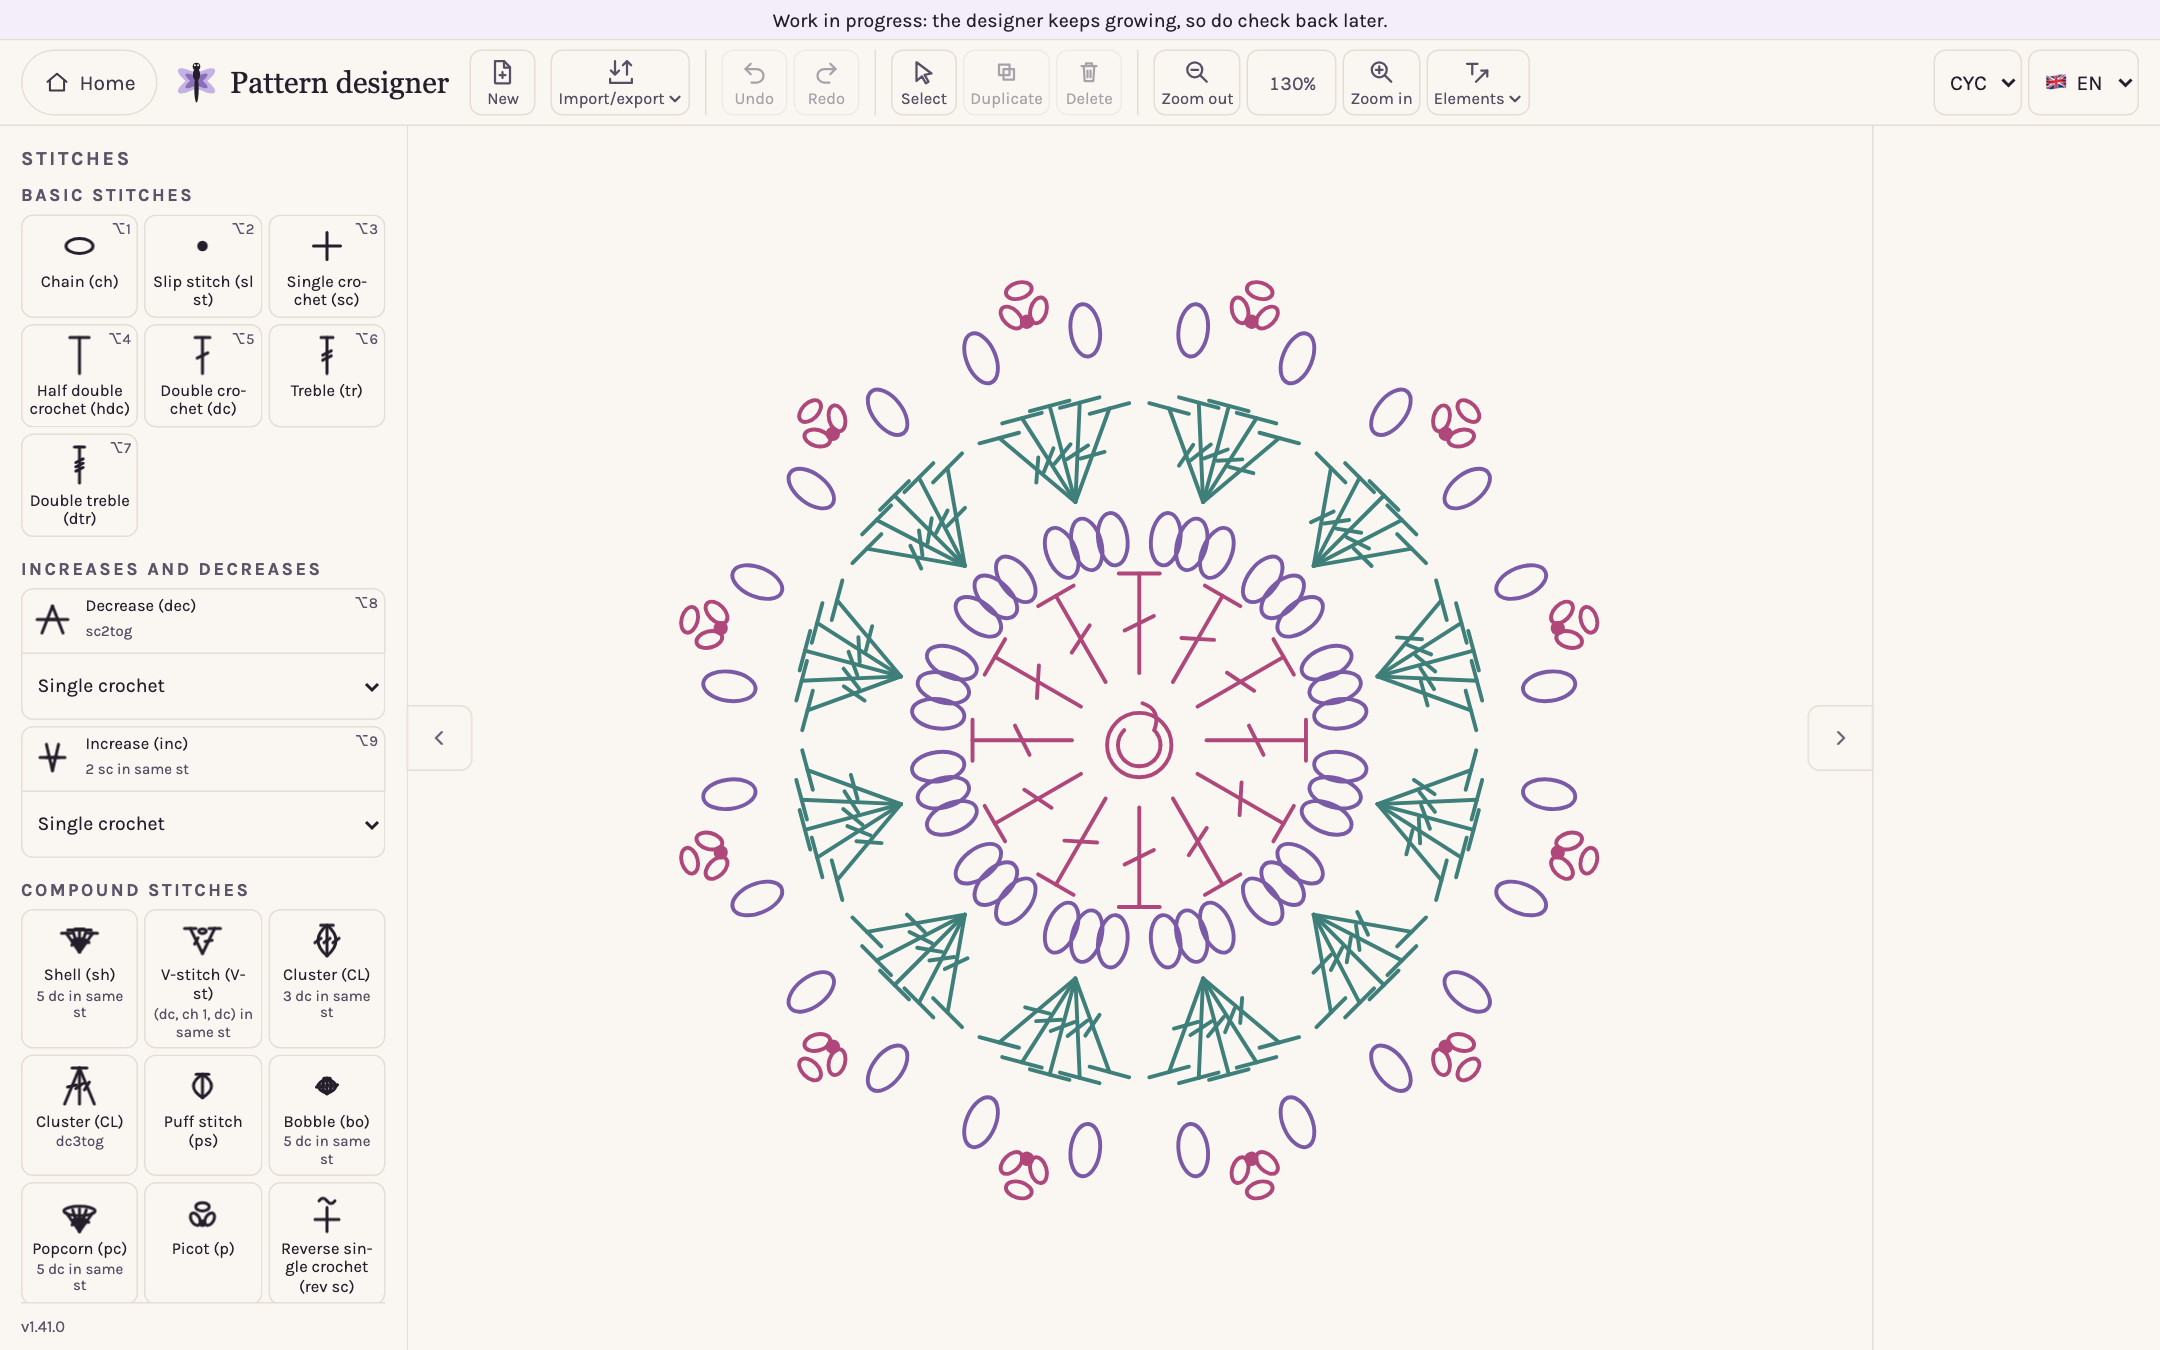
Task: Click the Delete trash icon
Action: (1089, 83)
